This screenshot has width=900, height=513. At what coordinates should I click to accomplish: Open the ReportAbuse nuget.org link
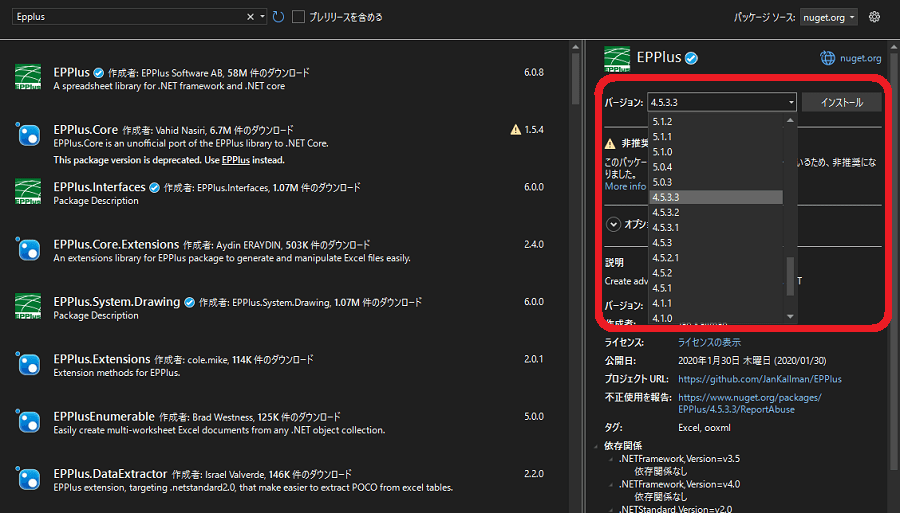point(750,403)
